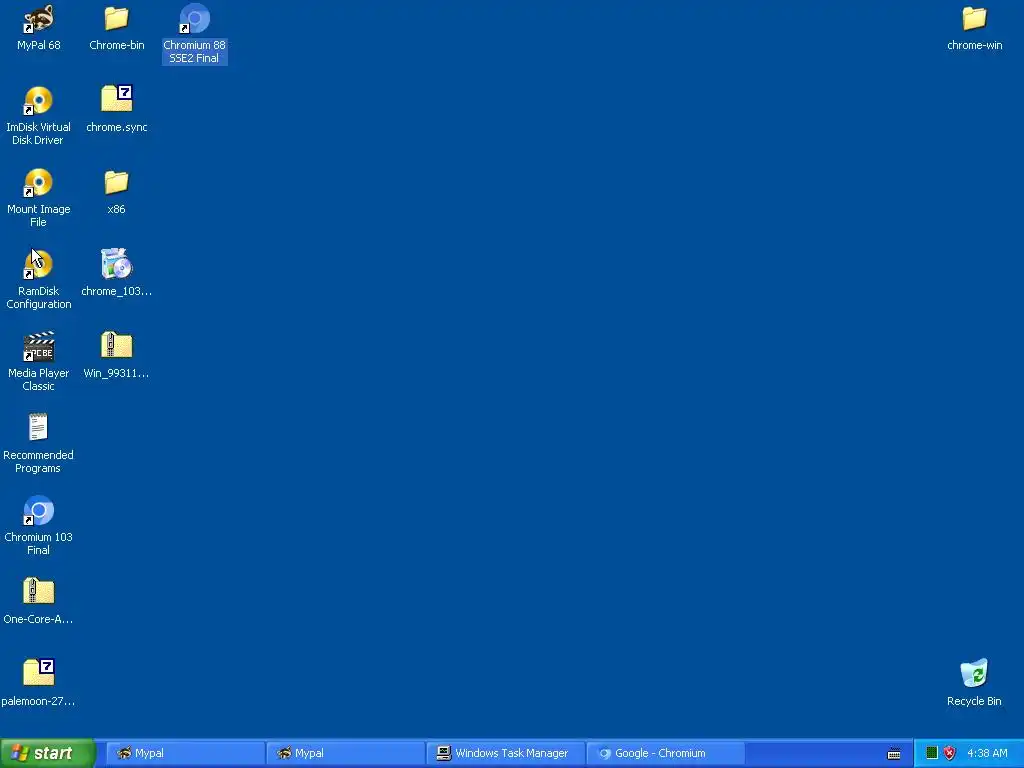Viewport: 1024px width, 768px height.
Task: Click the keyboard icon on the taskbar
Action: (x=894, y=754)
